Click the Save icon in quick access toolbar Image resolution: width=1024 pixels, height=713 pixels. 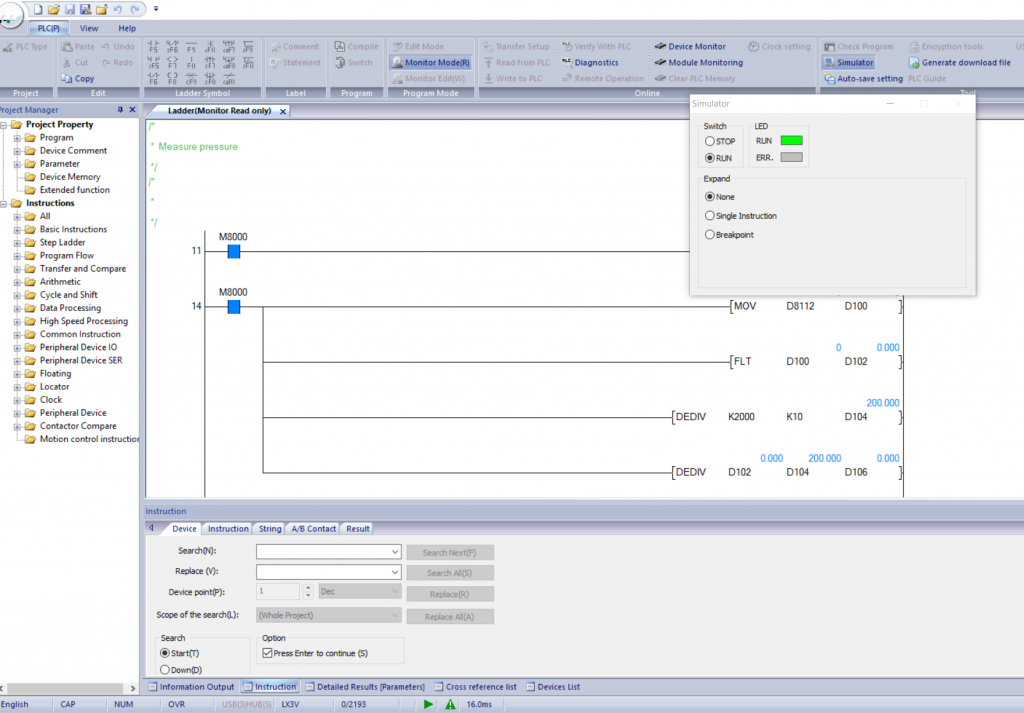(70, 9)
